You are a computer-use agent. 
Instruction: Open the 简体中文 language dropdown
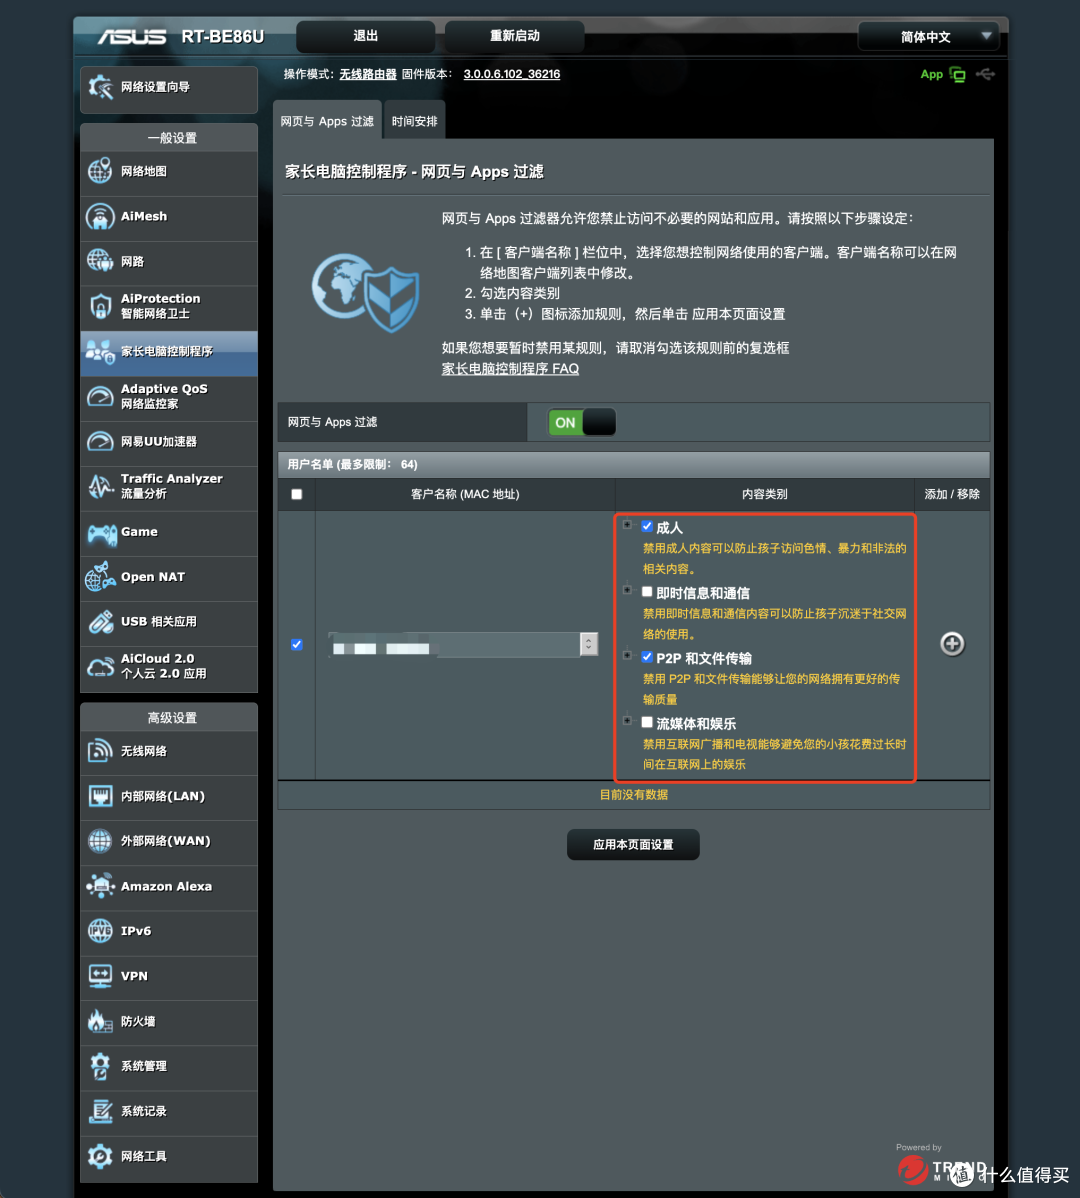coord(928,37)
